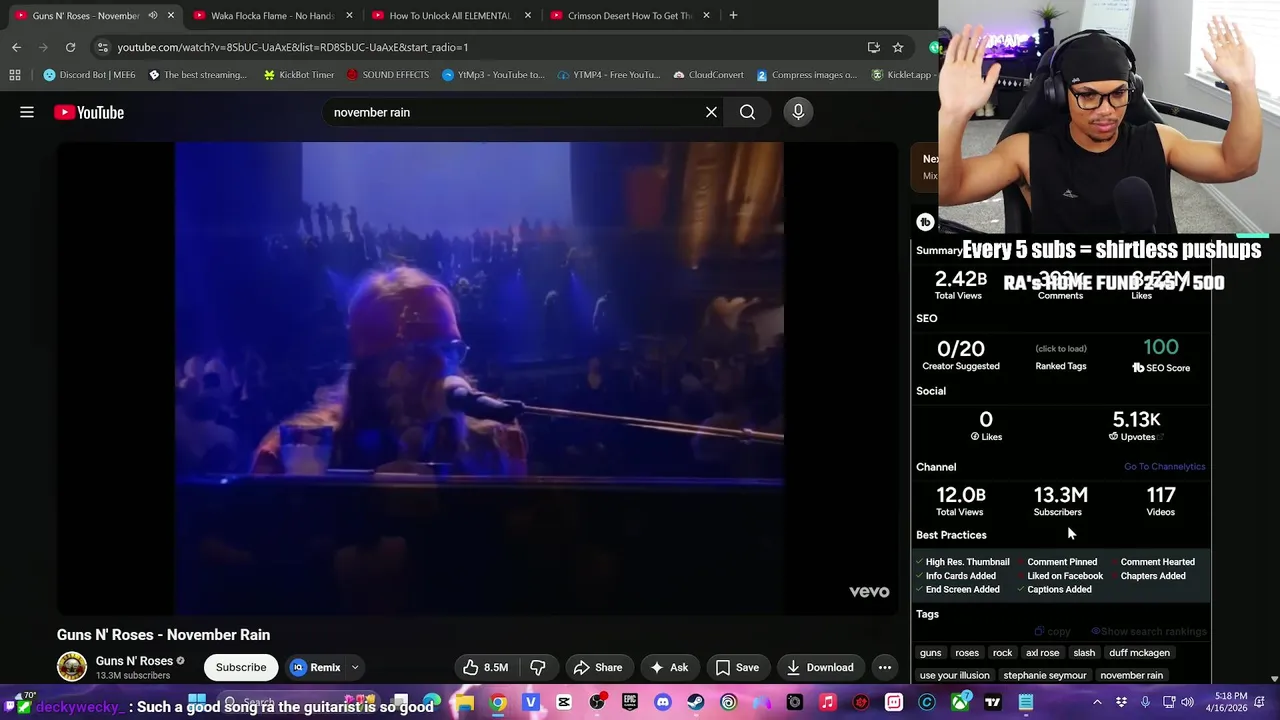Image resolution: width=1280 pixels, height=720 pixels.
Task: Switch to Waka Flocka Flame tab
Action: (x=272, y=15)
